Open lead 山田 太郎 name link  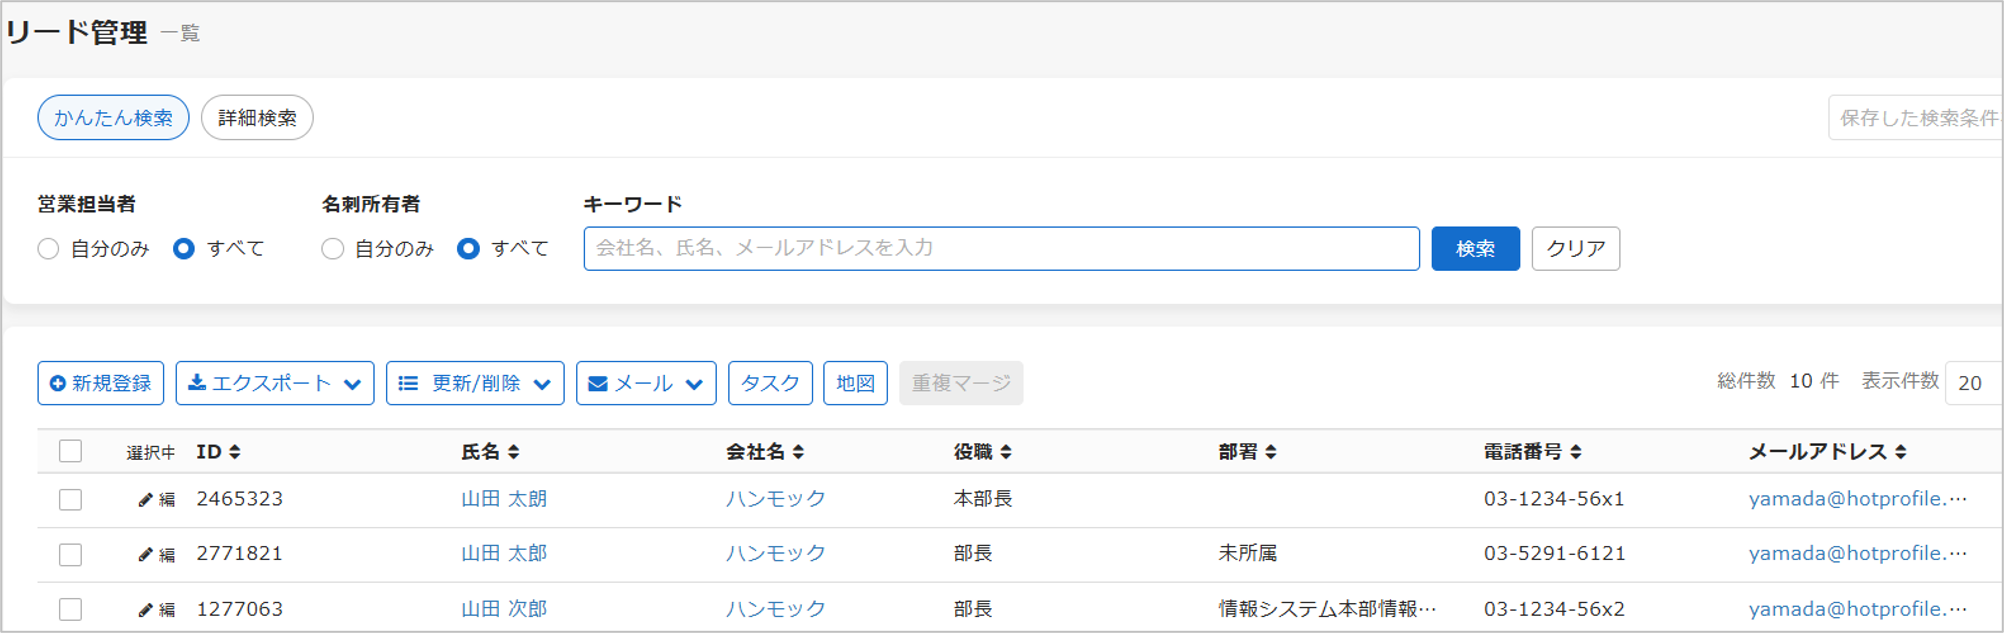pyautogui.click(x=504, y=554)
